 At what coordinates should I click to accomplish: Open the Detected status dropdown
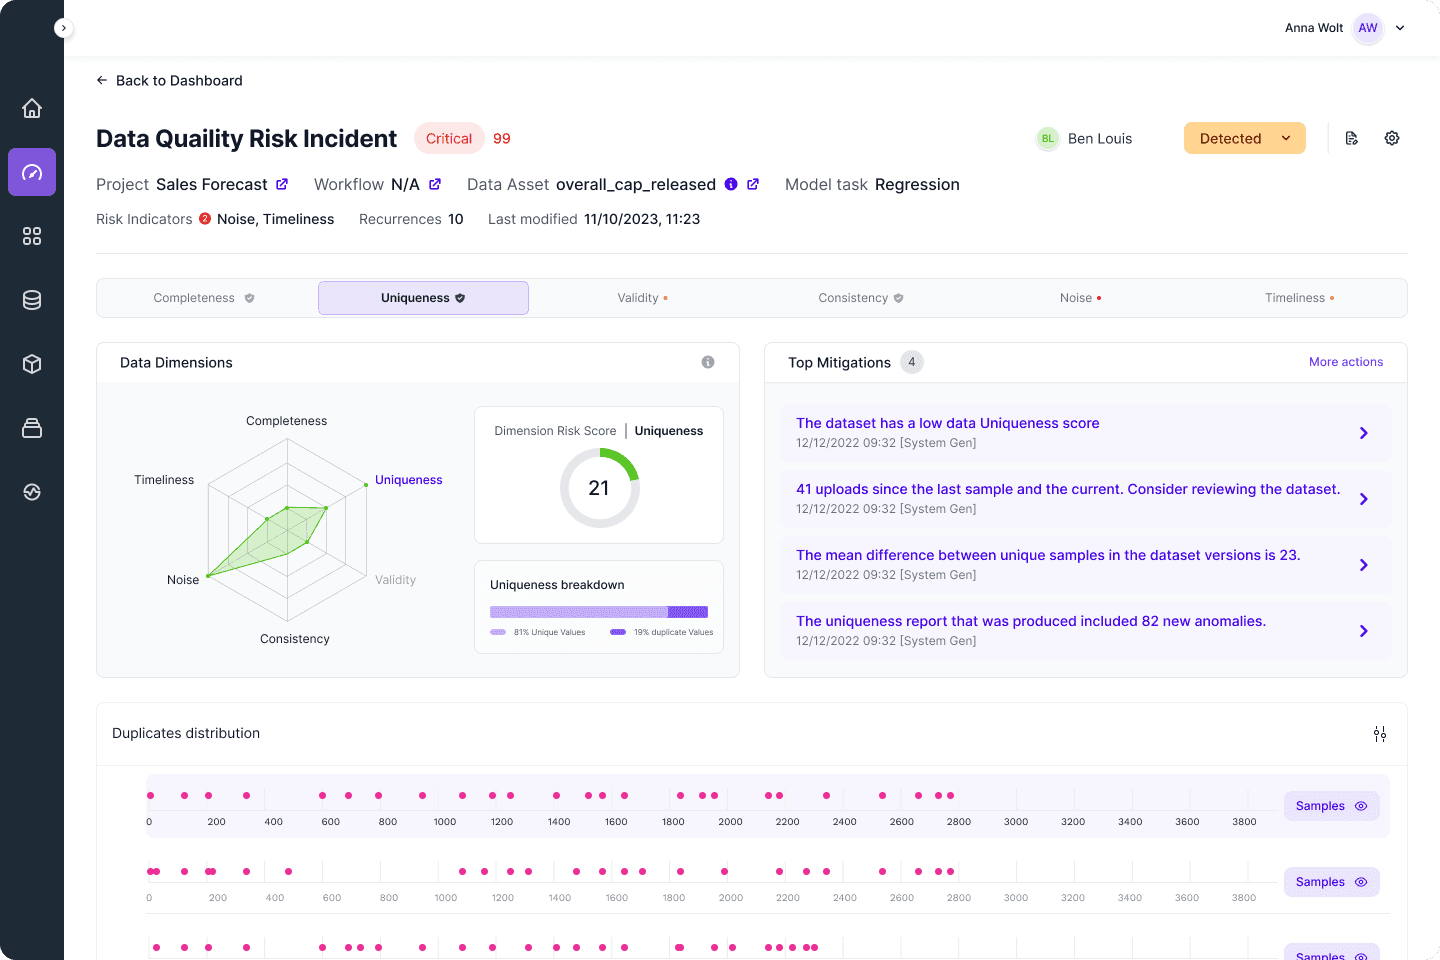[x=1245, y=138]
